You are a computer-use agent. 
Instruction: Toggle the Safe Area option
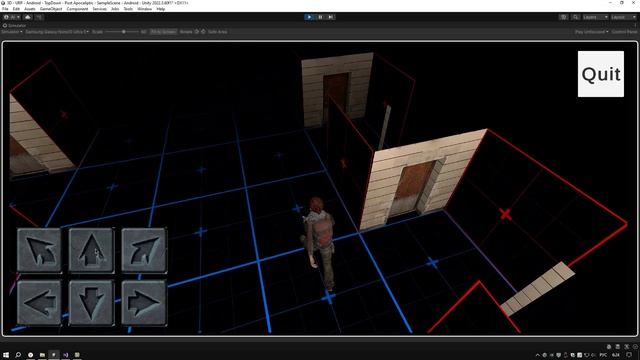pos(218,32)
